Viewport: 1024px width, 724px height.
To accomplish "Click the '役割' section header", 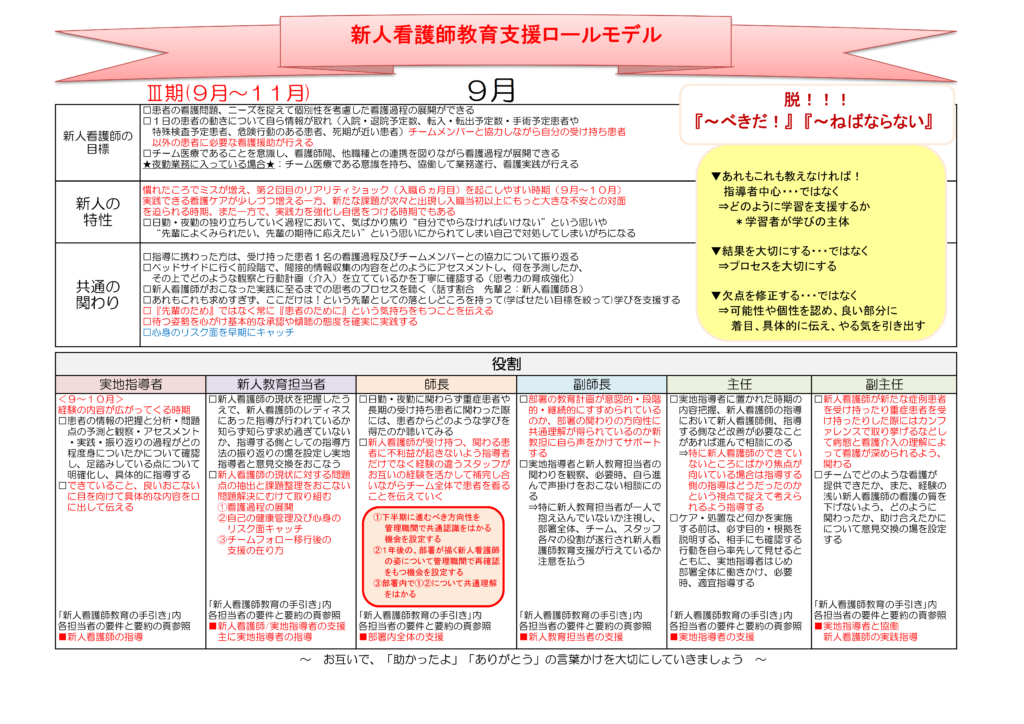I will pos(506,364).
